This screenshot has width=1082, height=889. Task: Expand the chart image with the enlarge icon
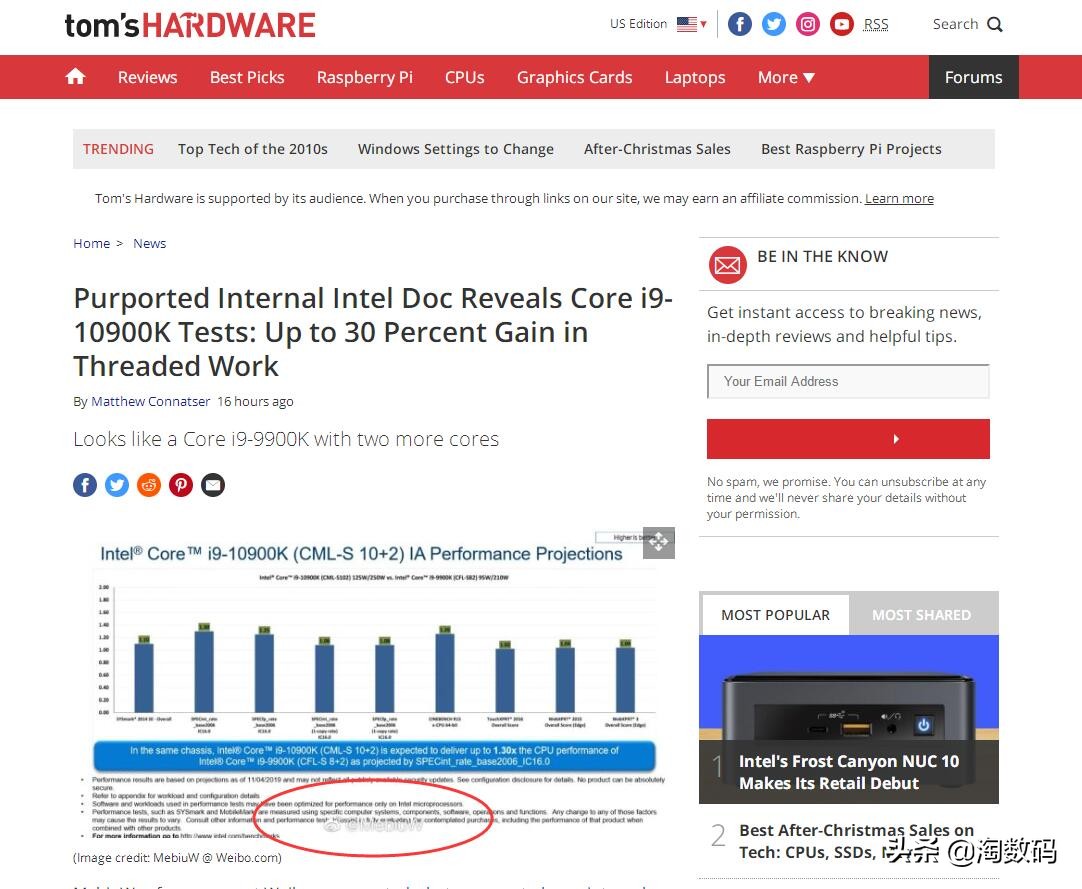tap(658, 543)
